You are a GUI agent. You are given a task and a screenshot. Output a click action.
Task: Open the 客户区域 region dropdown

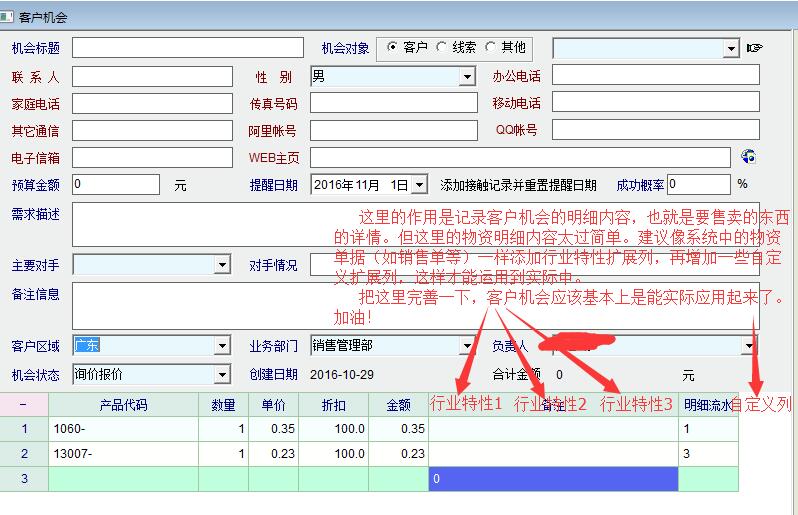click(222, 346)
